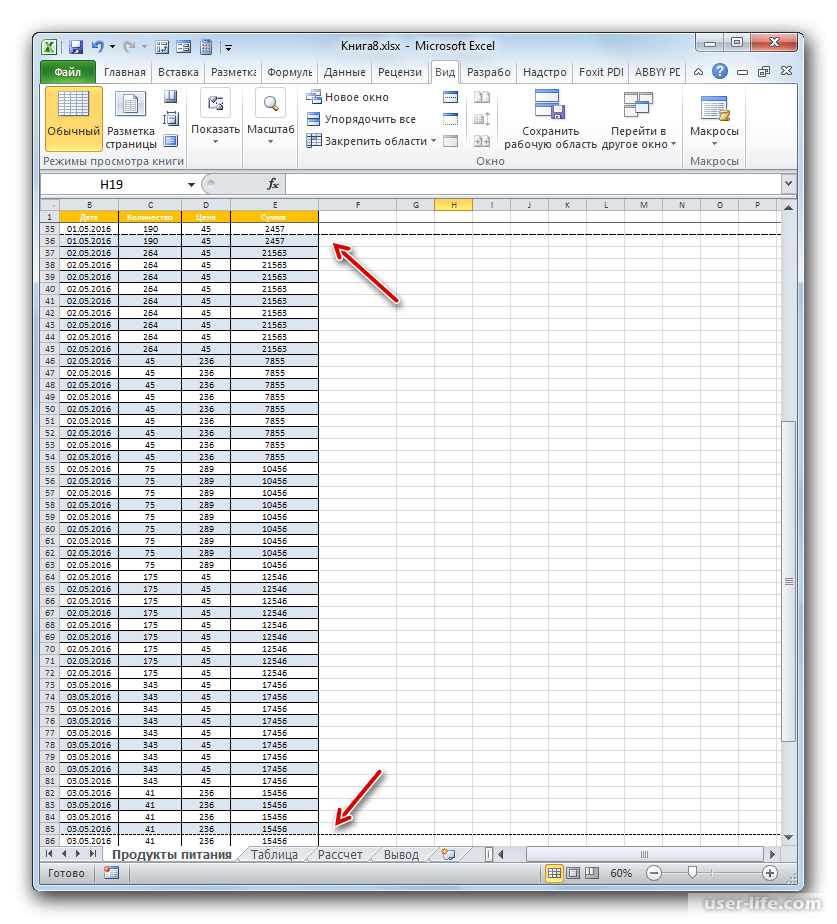This screenshot has height=924, width=837.
Task: Click Новое окно button
Action: (x=348, y=97)
